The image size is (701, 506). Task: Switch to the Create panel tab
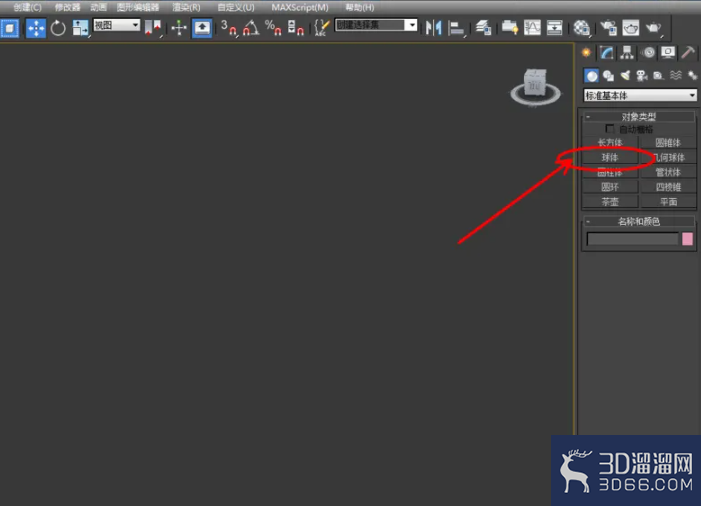tap(586, 53)
